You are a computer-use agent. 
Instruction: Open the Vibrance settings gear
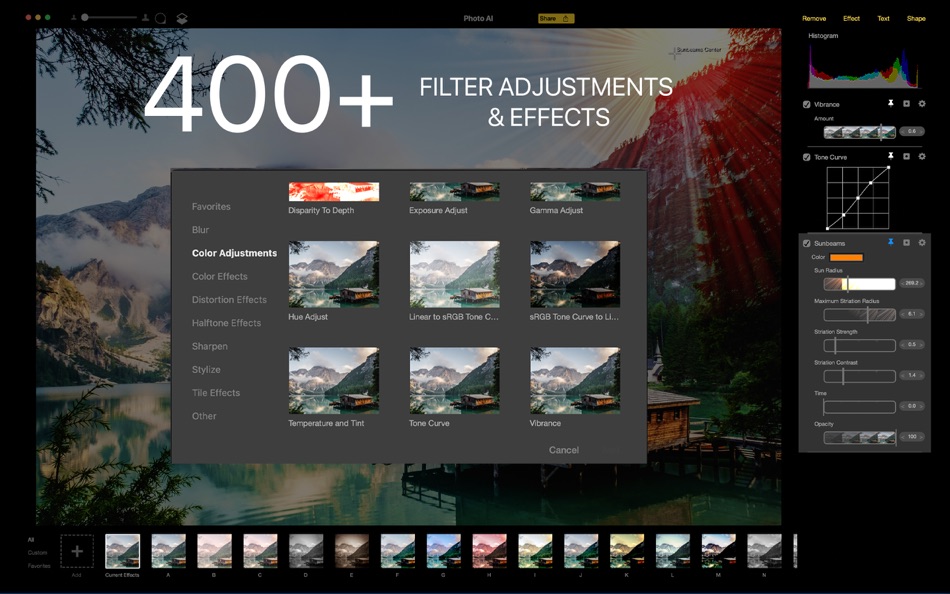pos(922,104)
